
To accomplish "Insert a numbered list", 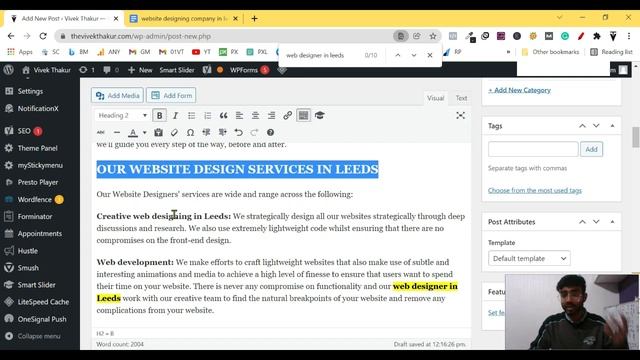I will [x=207, y=116].
